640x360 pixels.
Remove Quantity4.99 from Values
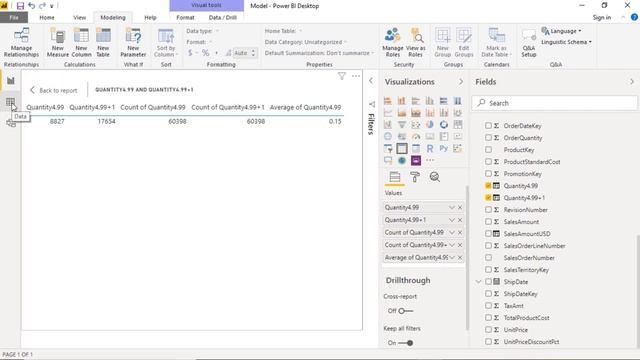click(x=460, y=207)
